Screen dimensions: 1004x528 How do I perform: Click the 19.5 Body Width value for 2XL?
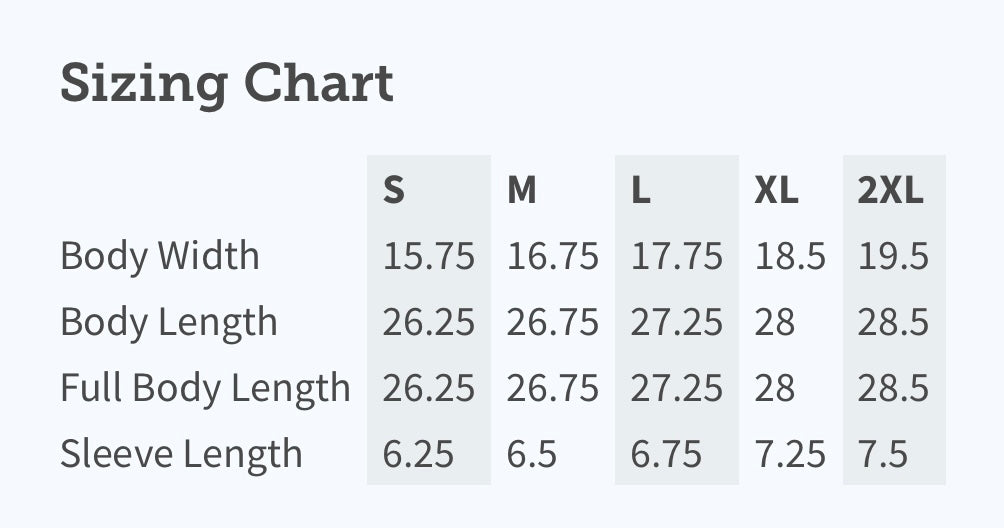coord(893,256)
